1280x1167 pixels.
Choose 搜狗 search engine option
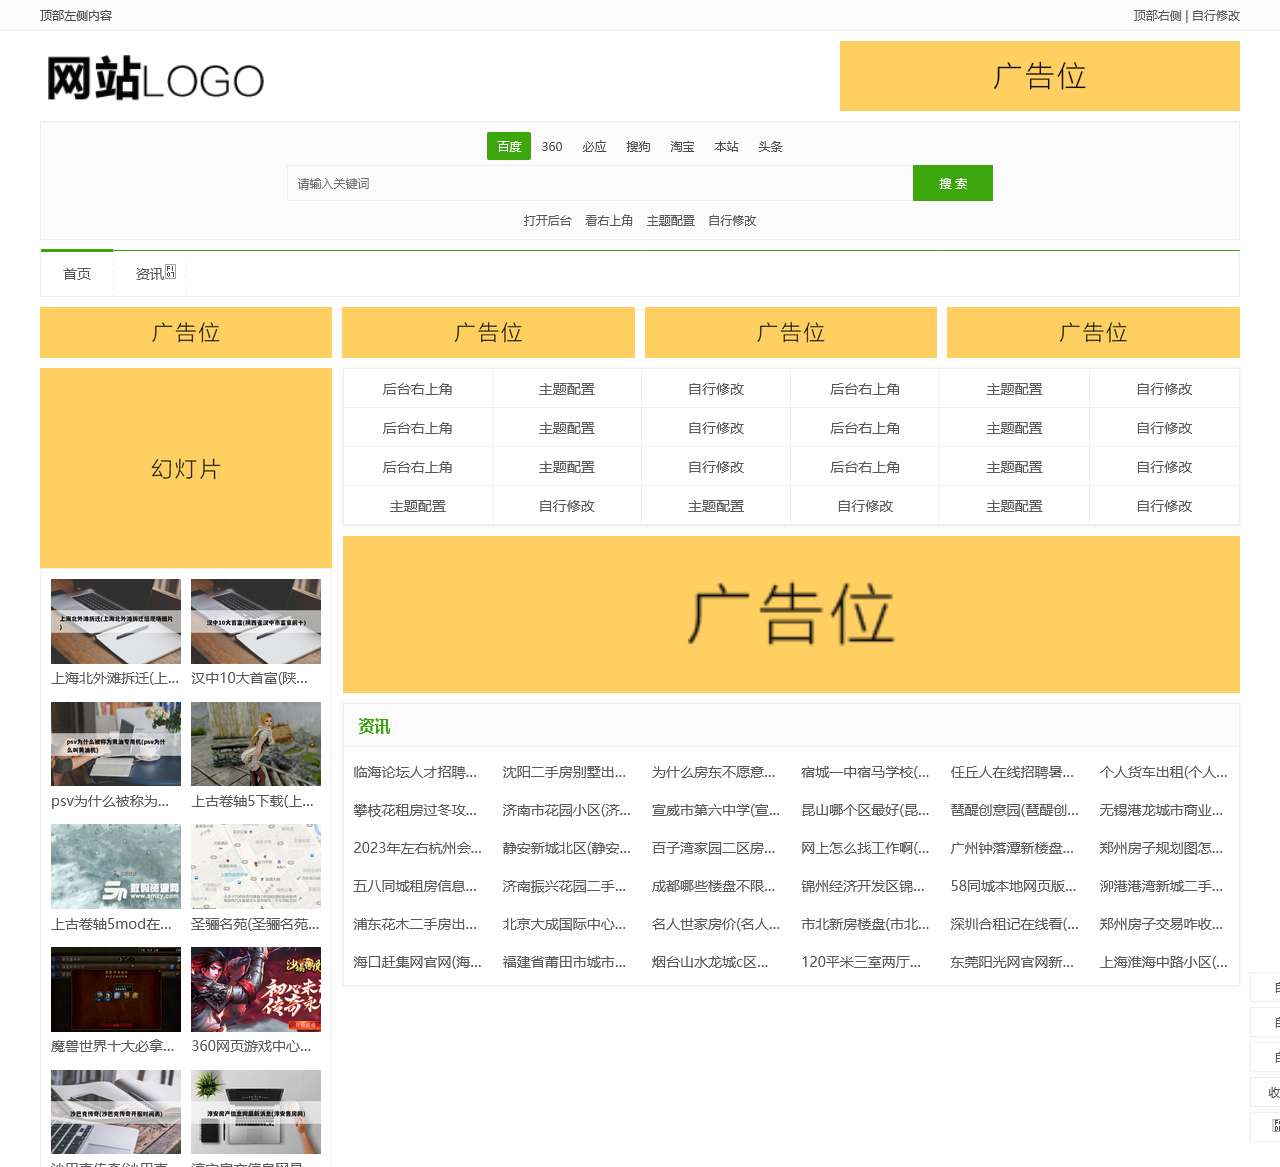(638, 146)
